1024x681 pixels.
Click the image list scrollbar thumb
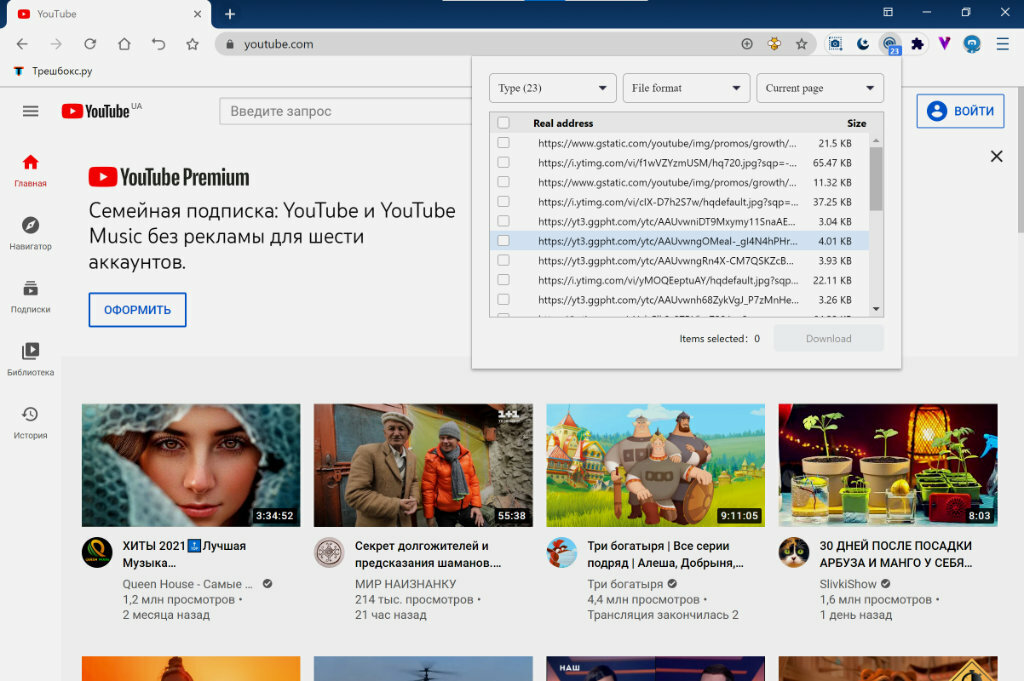[x=876, y=178]
